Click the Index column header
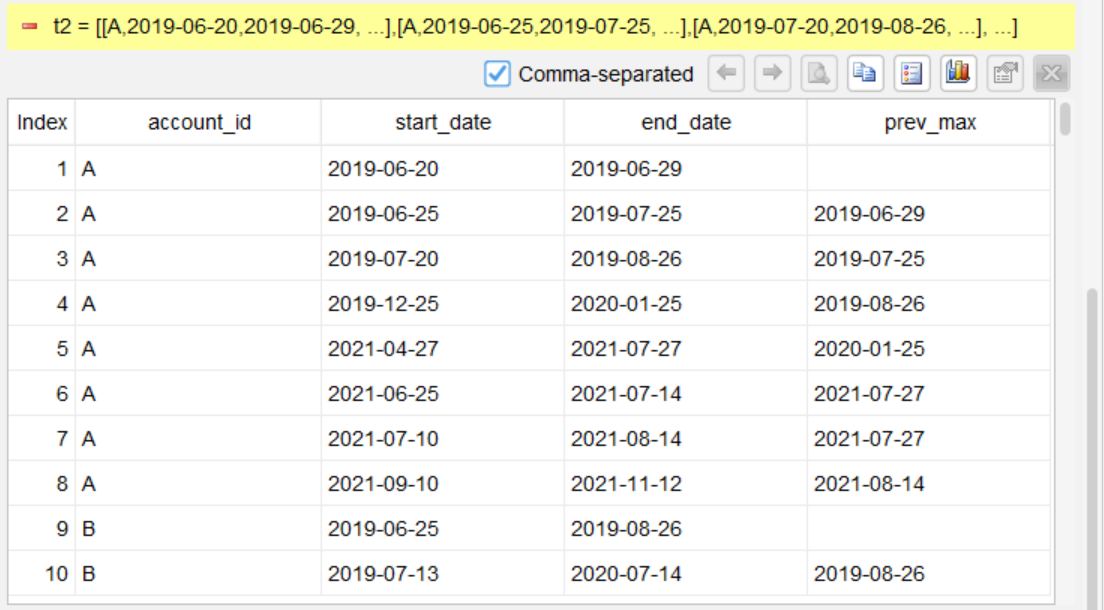 click(42, 123)
